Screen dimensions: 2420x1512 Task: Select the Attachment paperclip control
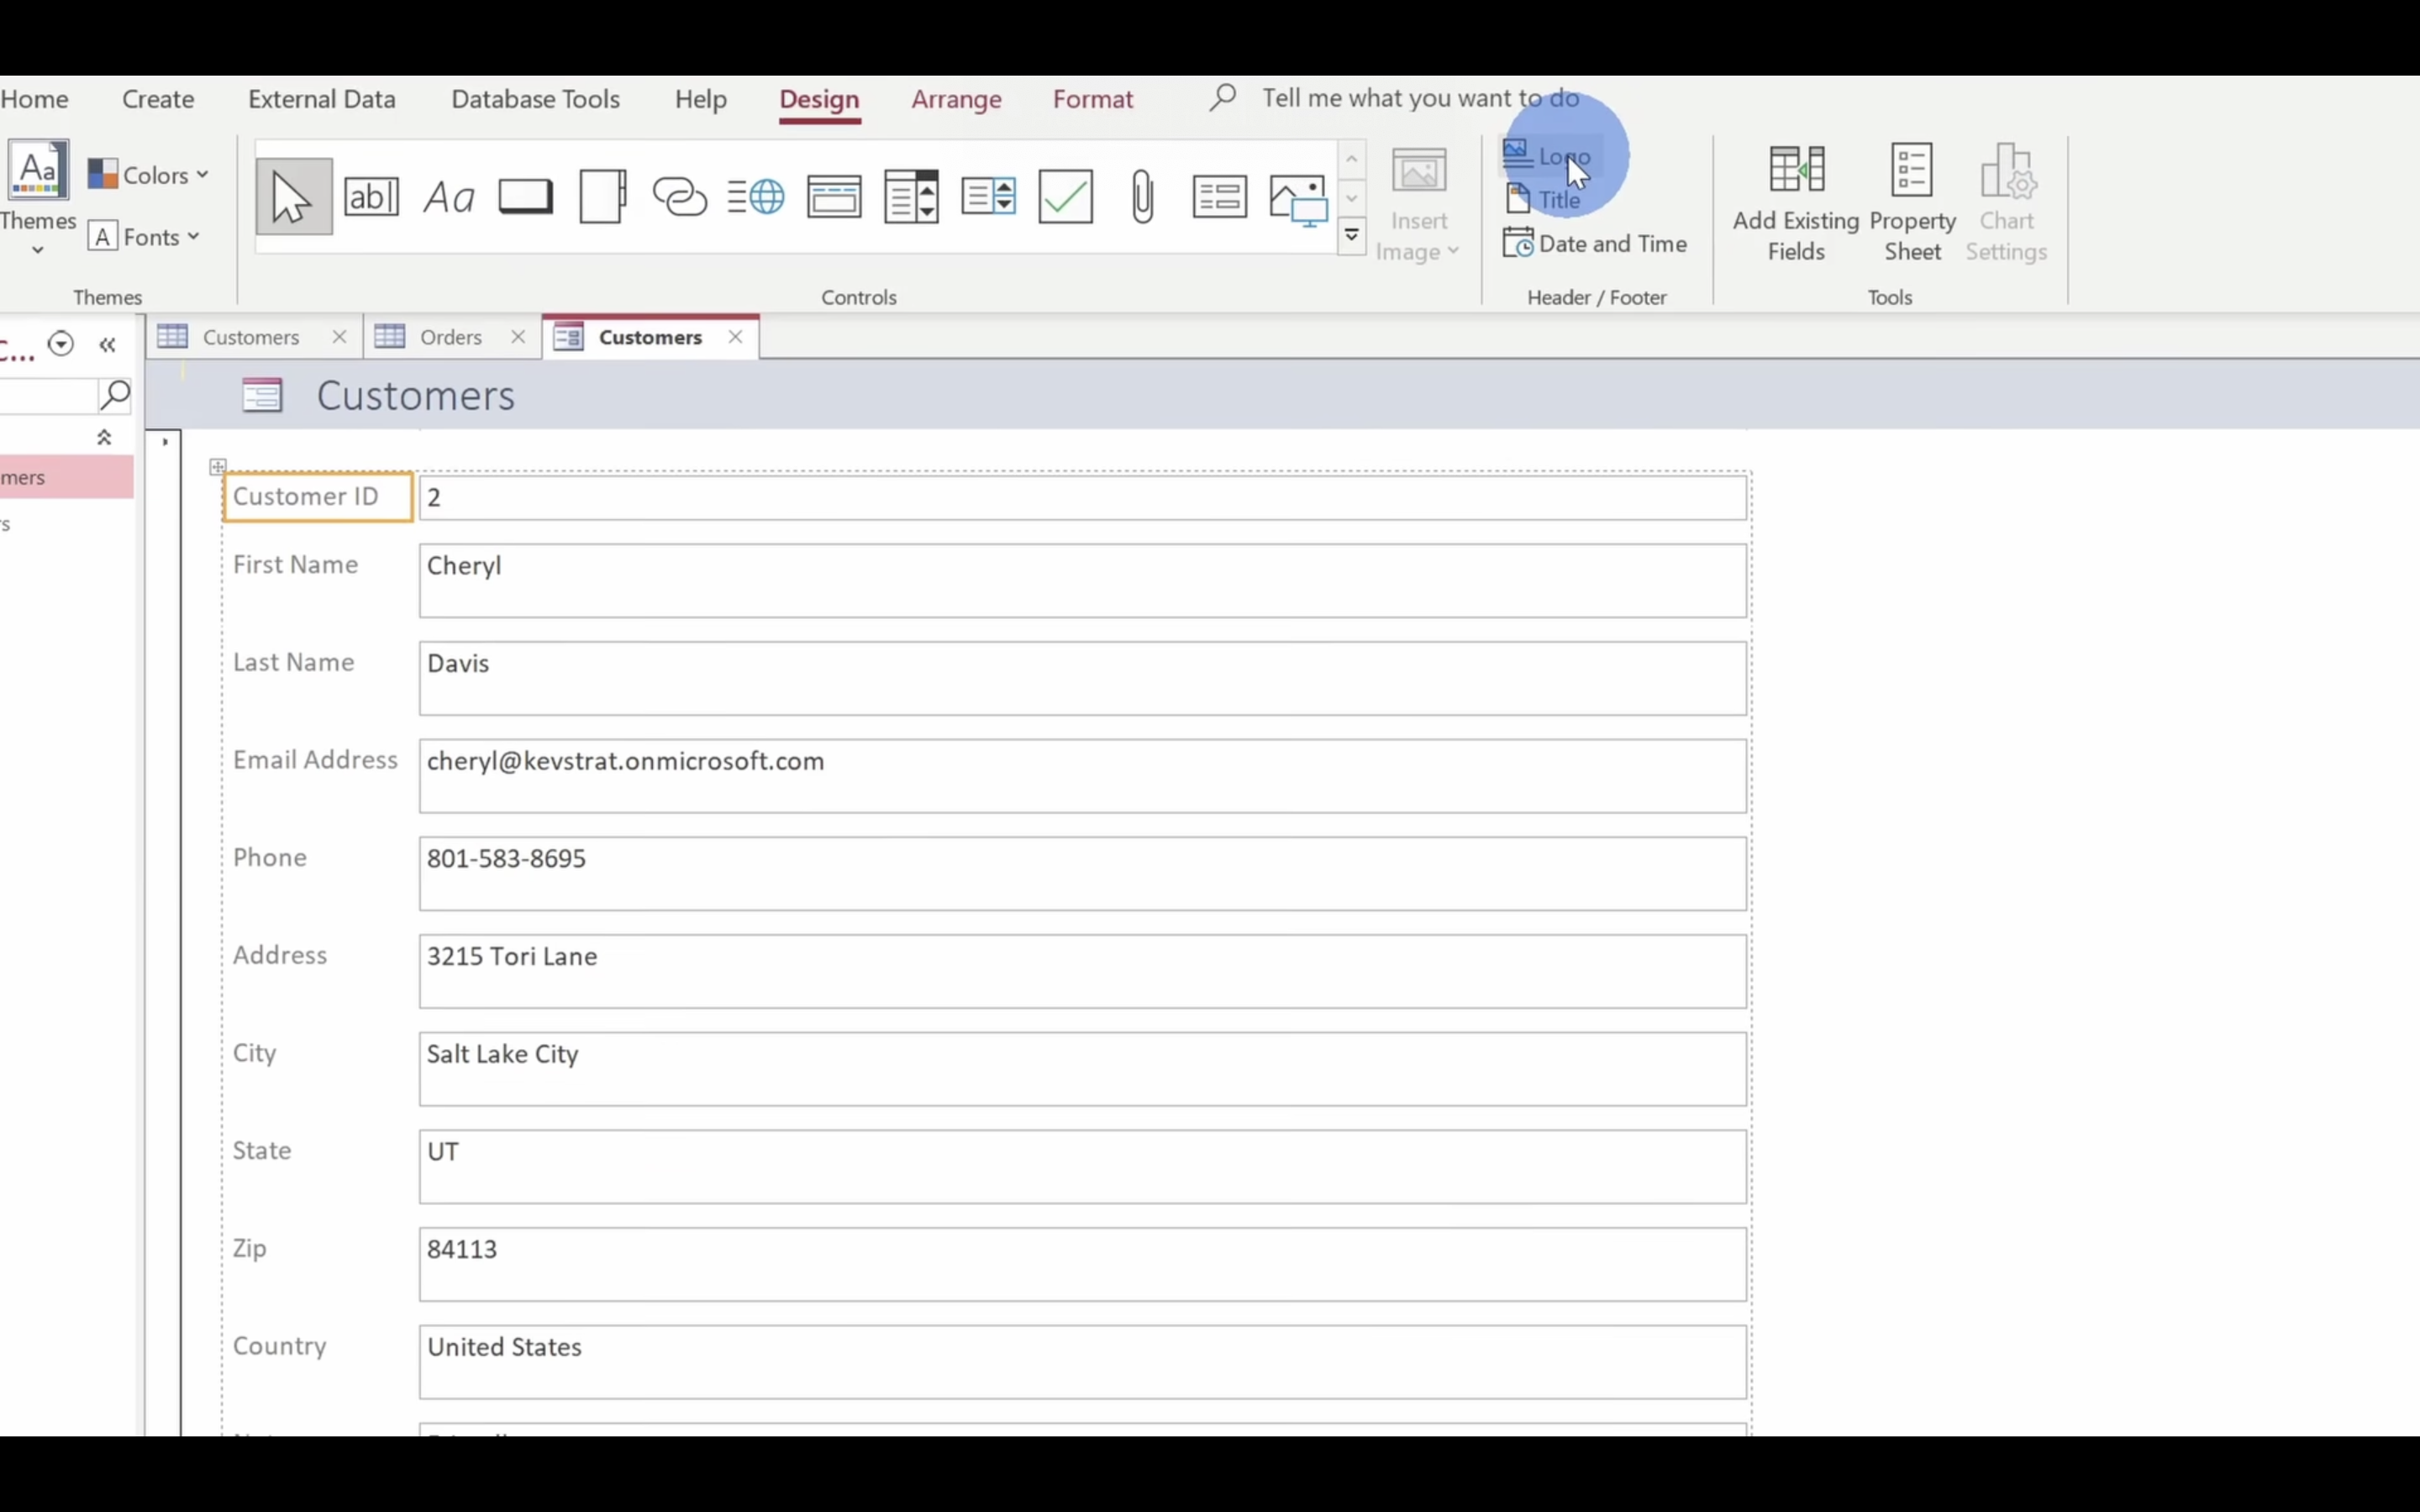pos(1143,196)
